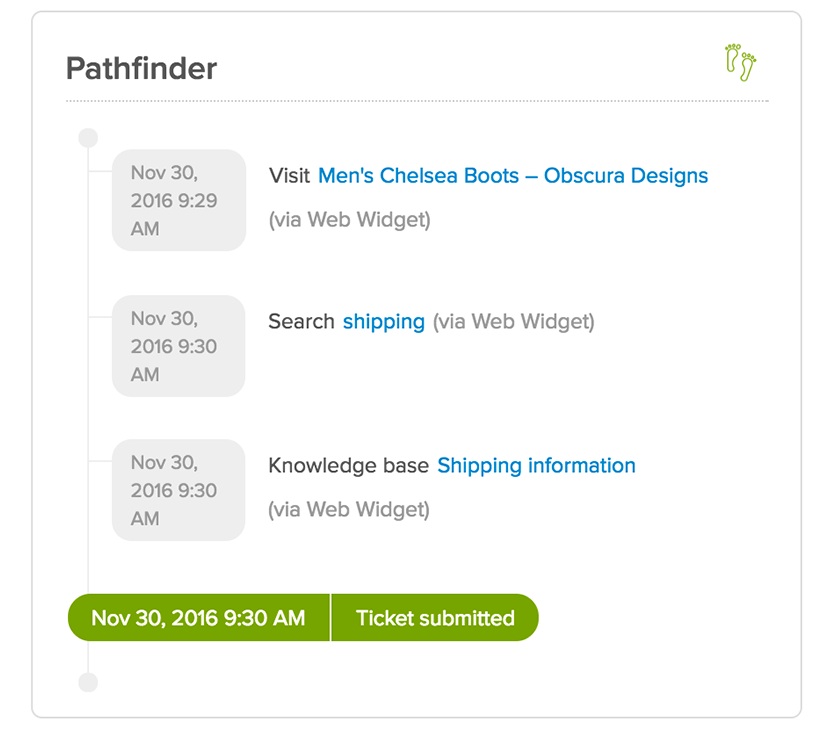Click the Pathfinder heading
The height and width of the screenshot is (729, 830).
[x=141, y=69]
